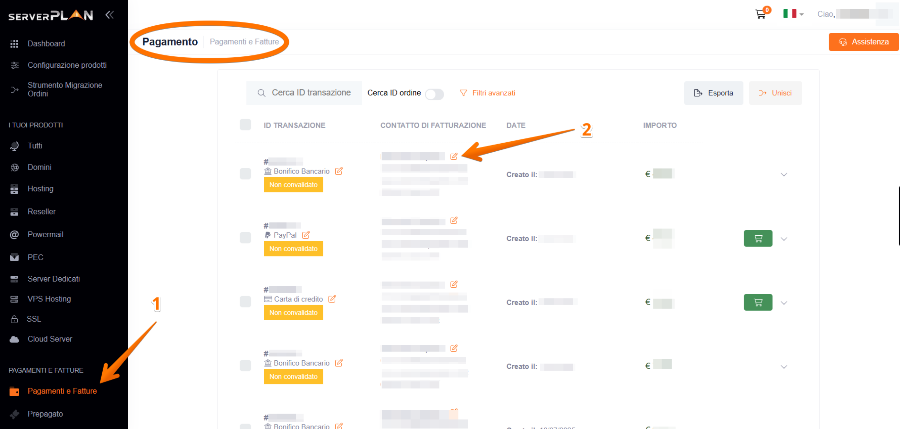The image size is (900, 429).
Task: Click green cart button on PayPal row
Action: coord(757,238)
